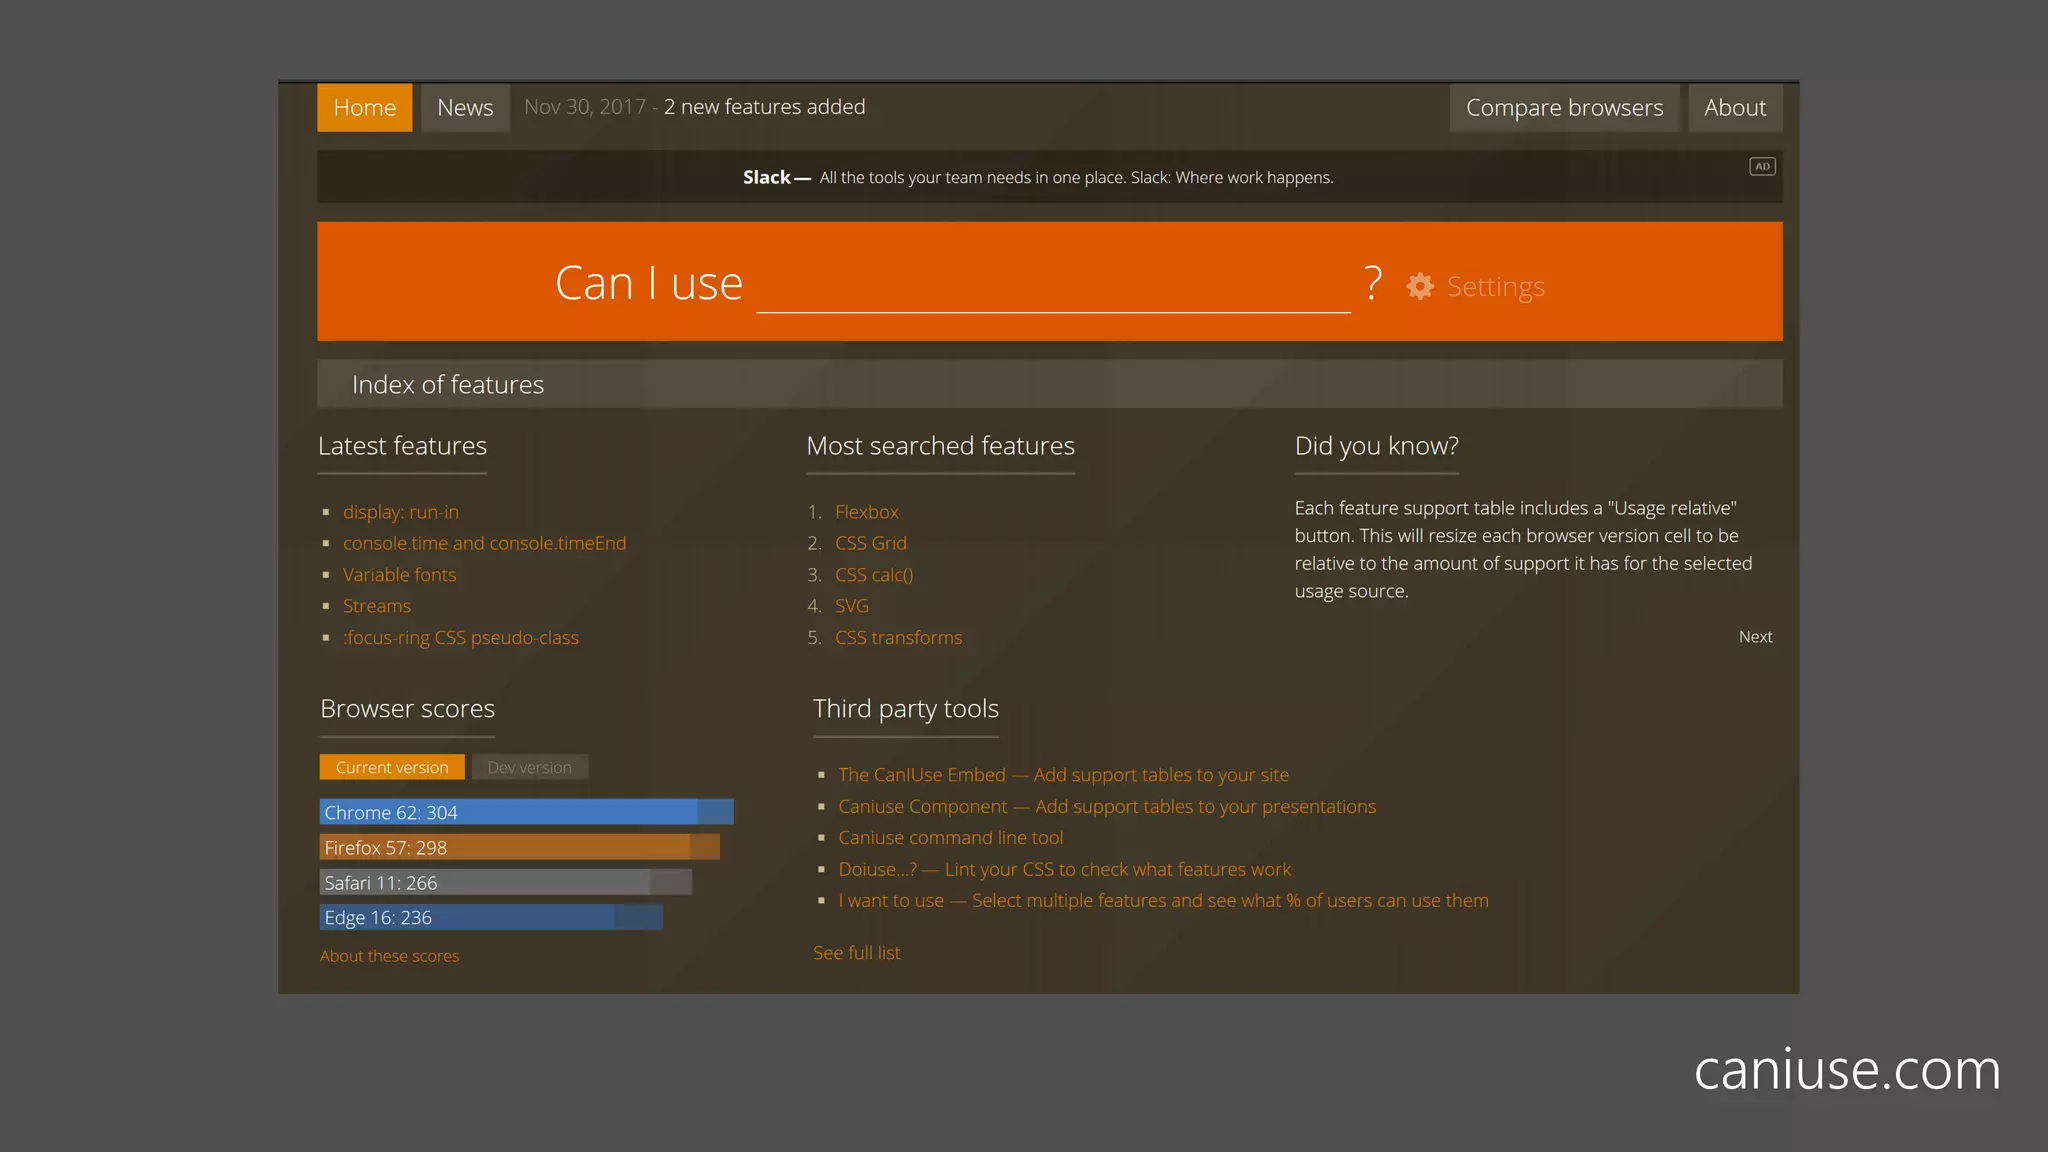Open the About page
This screenshot has width=2048, height=1152.
pyautogui.click(x=1735, y=107)
